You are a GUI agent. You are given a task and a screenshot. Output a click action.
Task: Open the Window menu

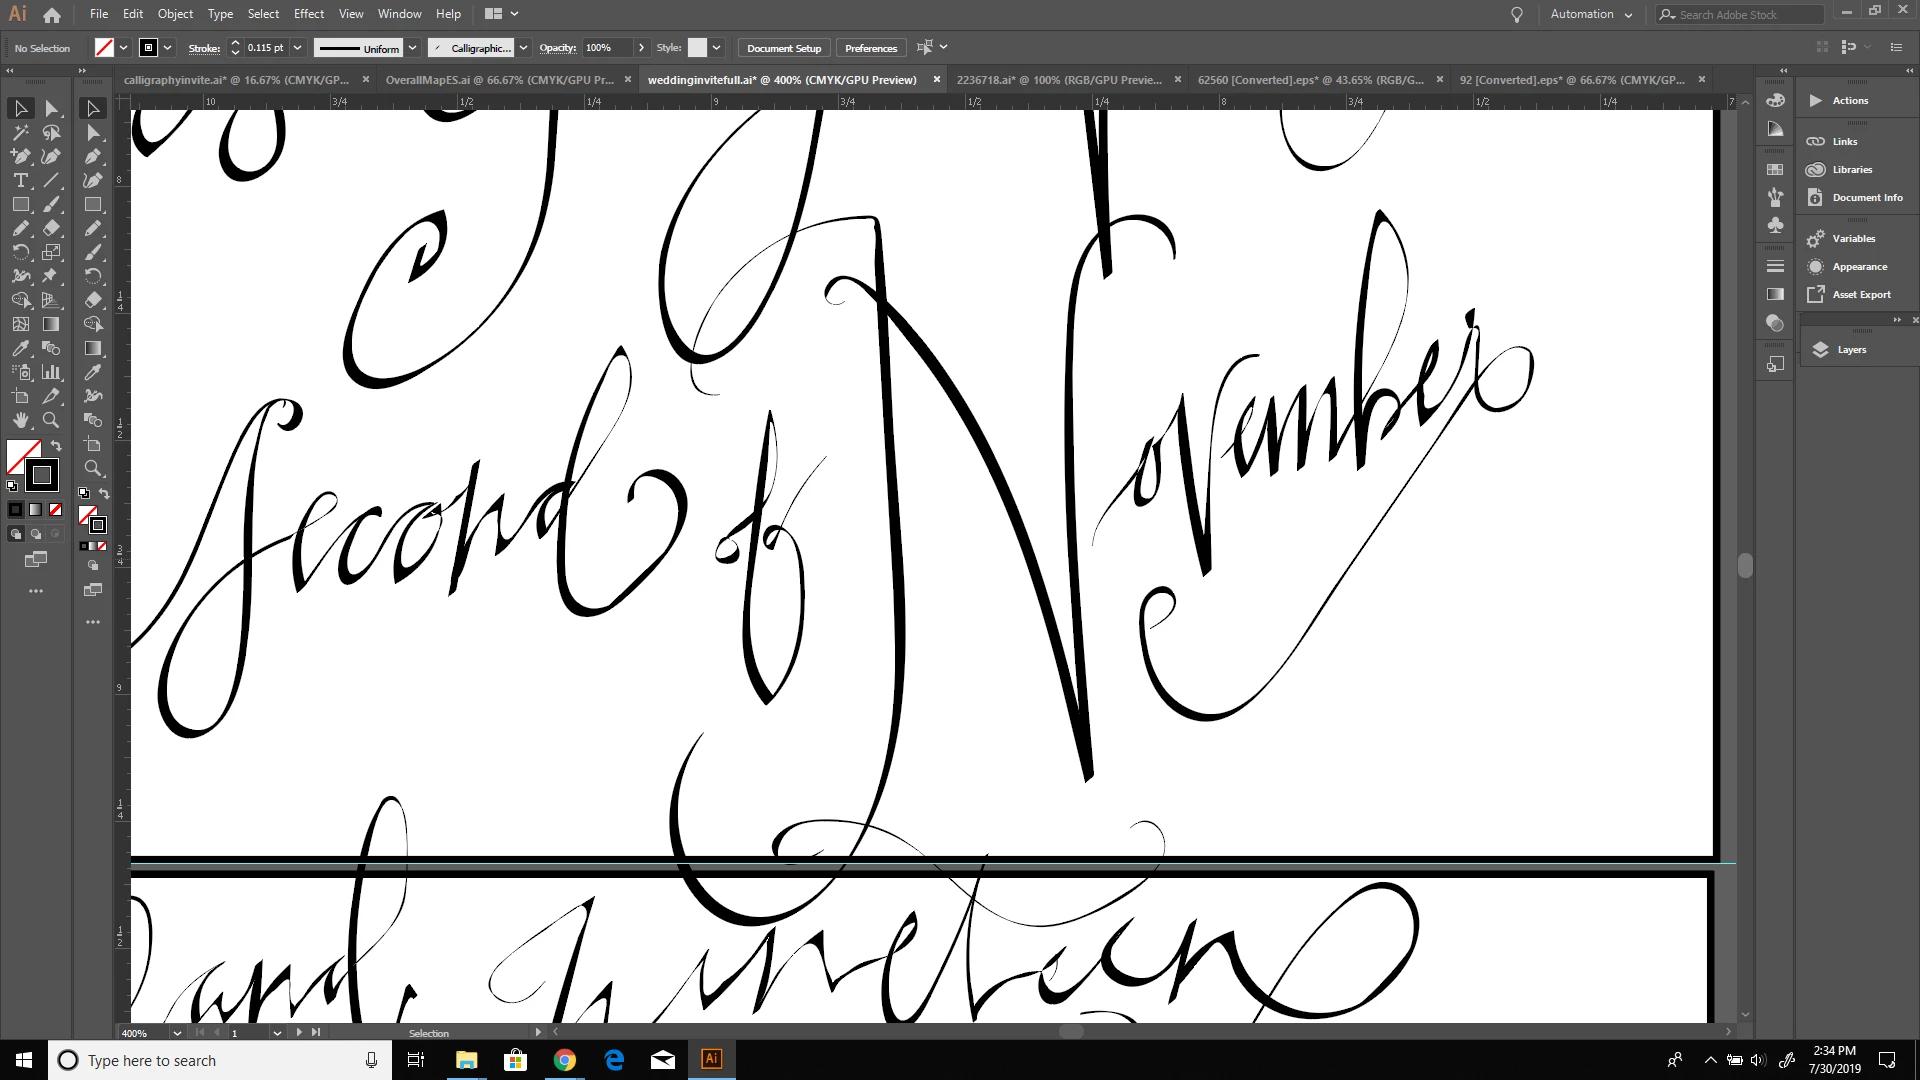click(400, 14)
